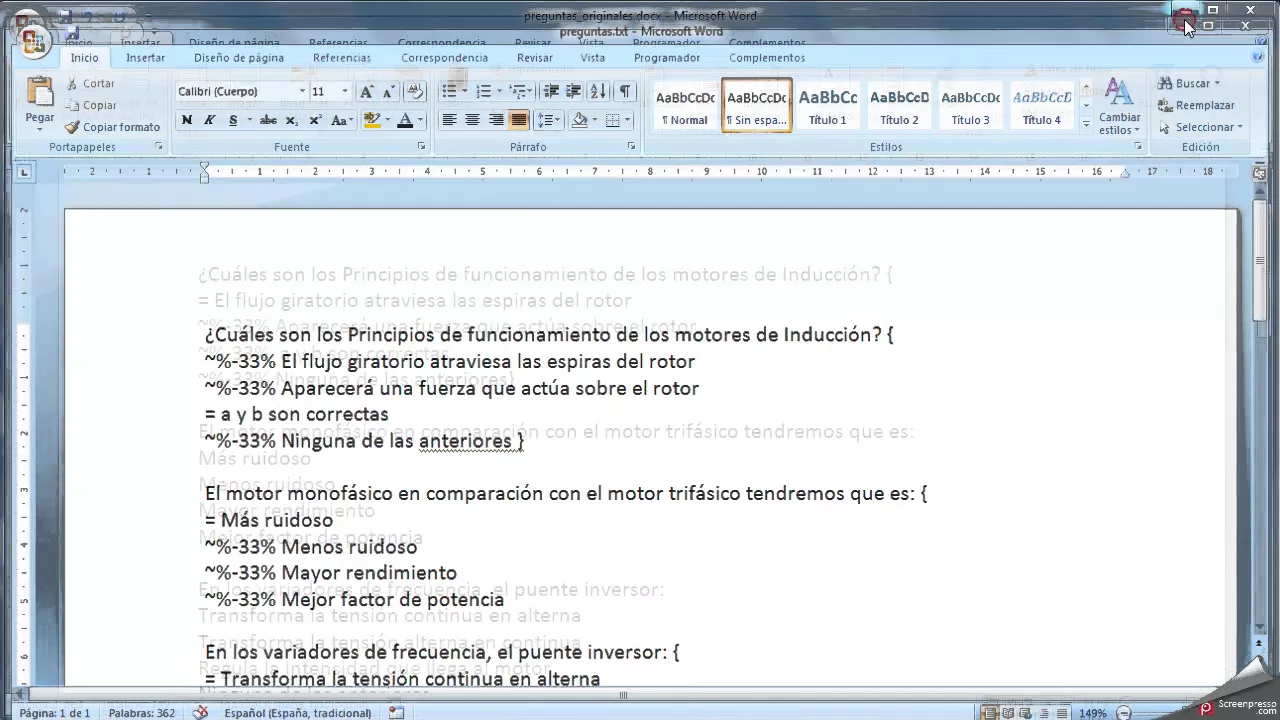Screen dimensions: 1280x720
Task: Toggle show paragraph marks ¶
Action: point(624,92)
